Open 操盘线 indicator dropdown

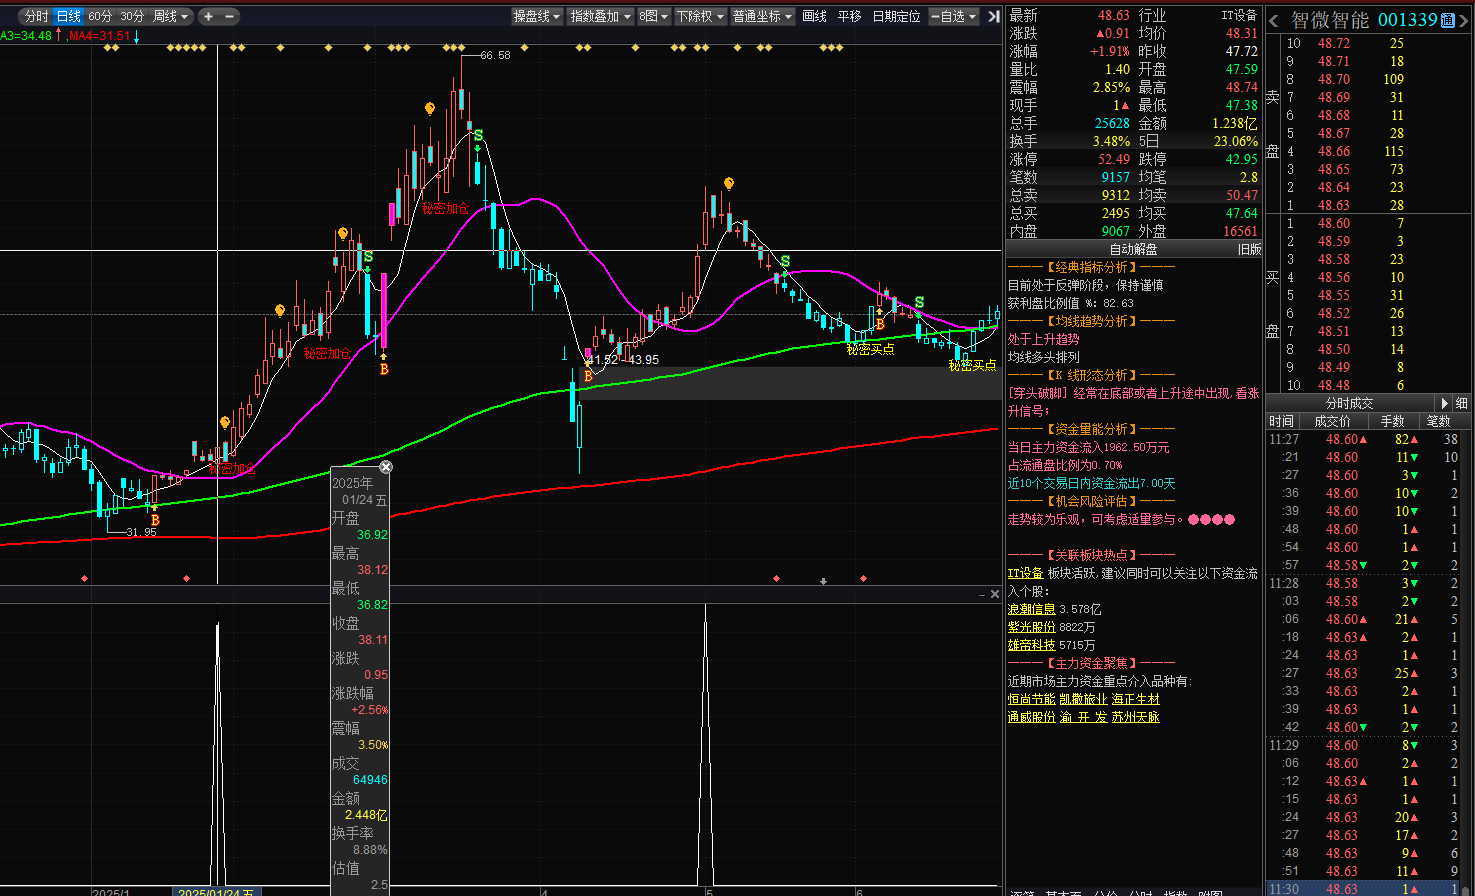537,16
